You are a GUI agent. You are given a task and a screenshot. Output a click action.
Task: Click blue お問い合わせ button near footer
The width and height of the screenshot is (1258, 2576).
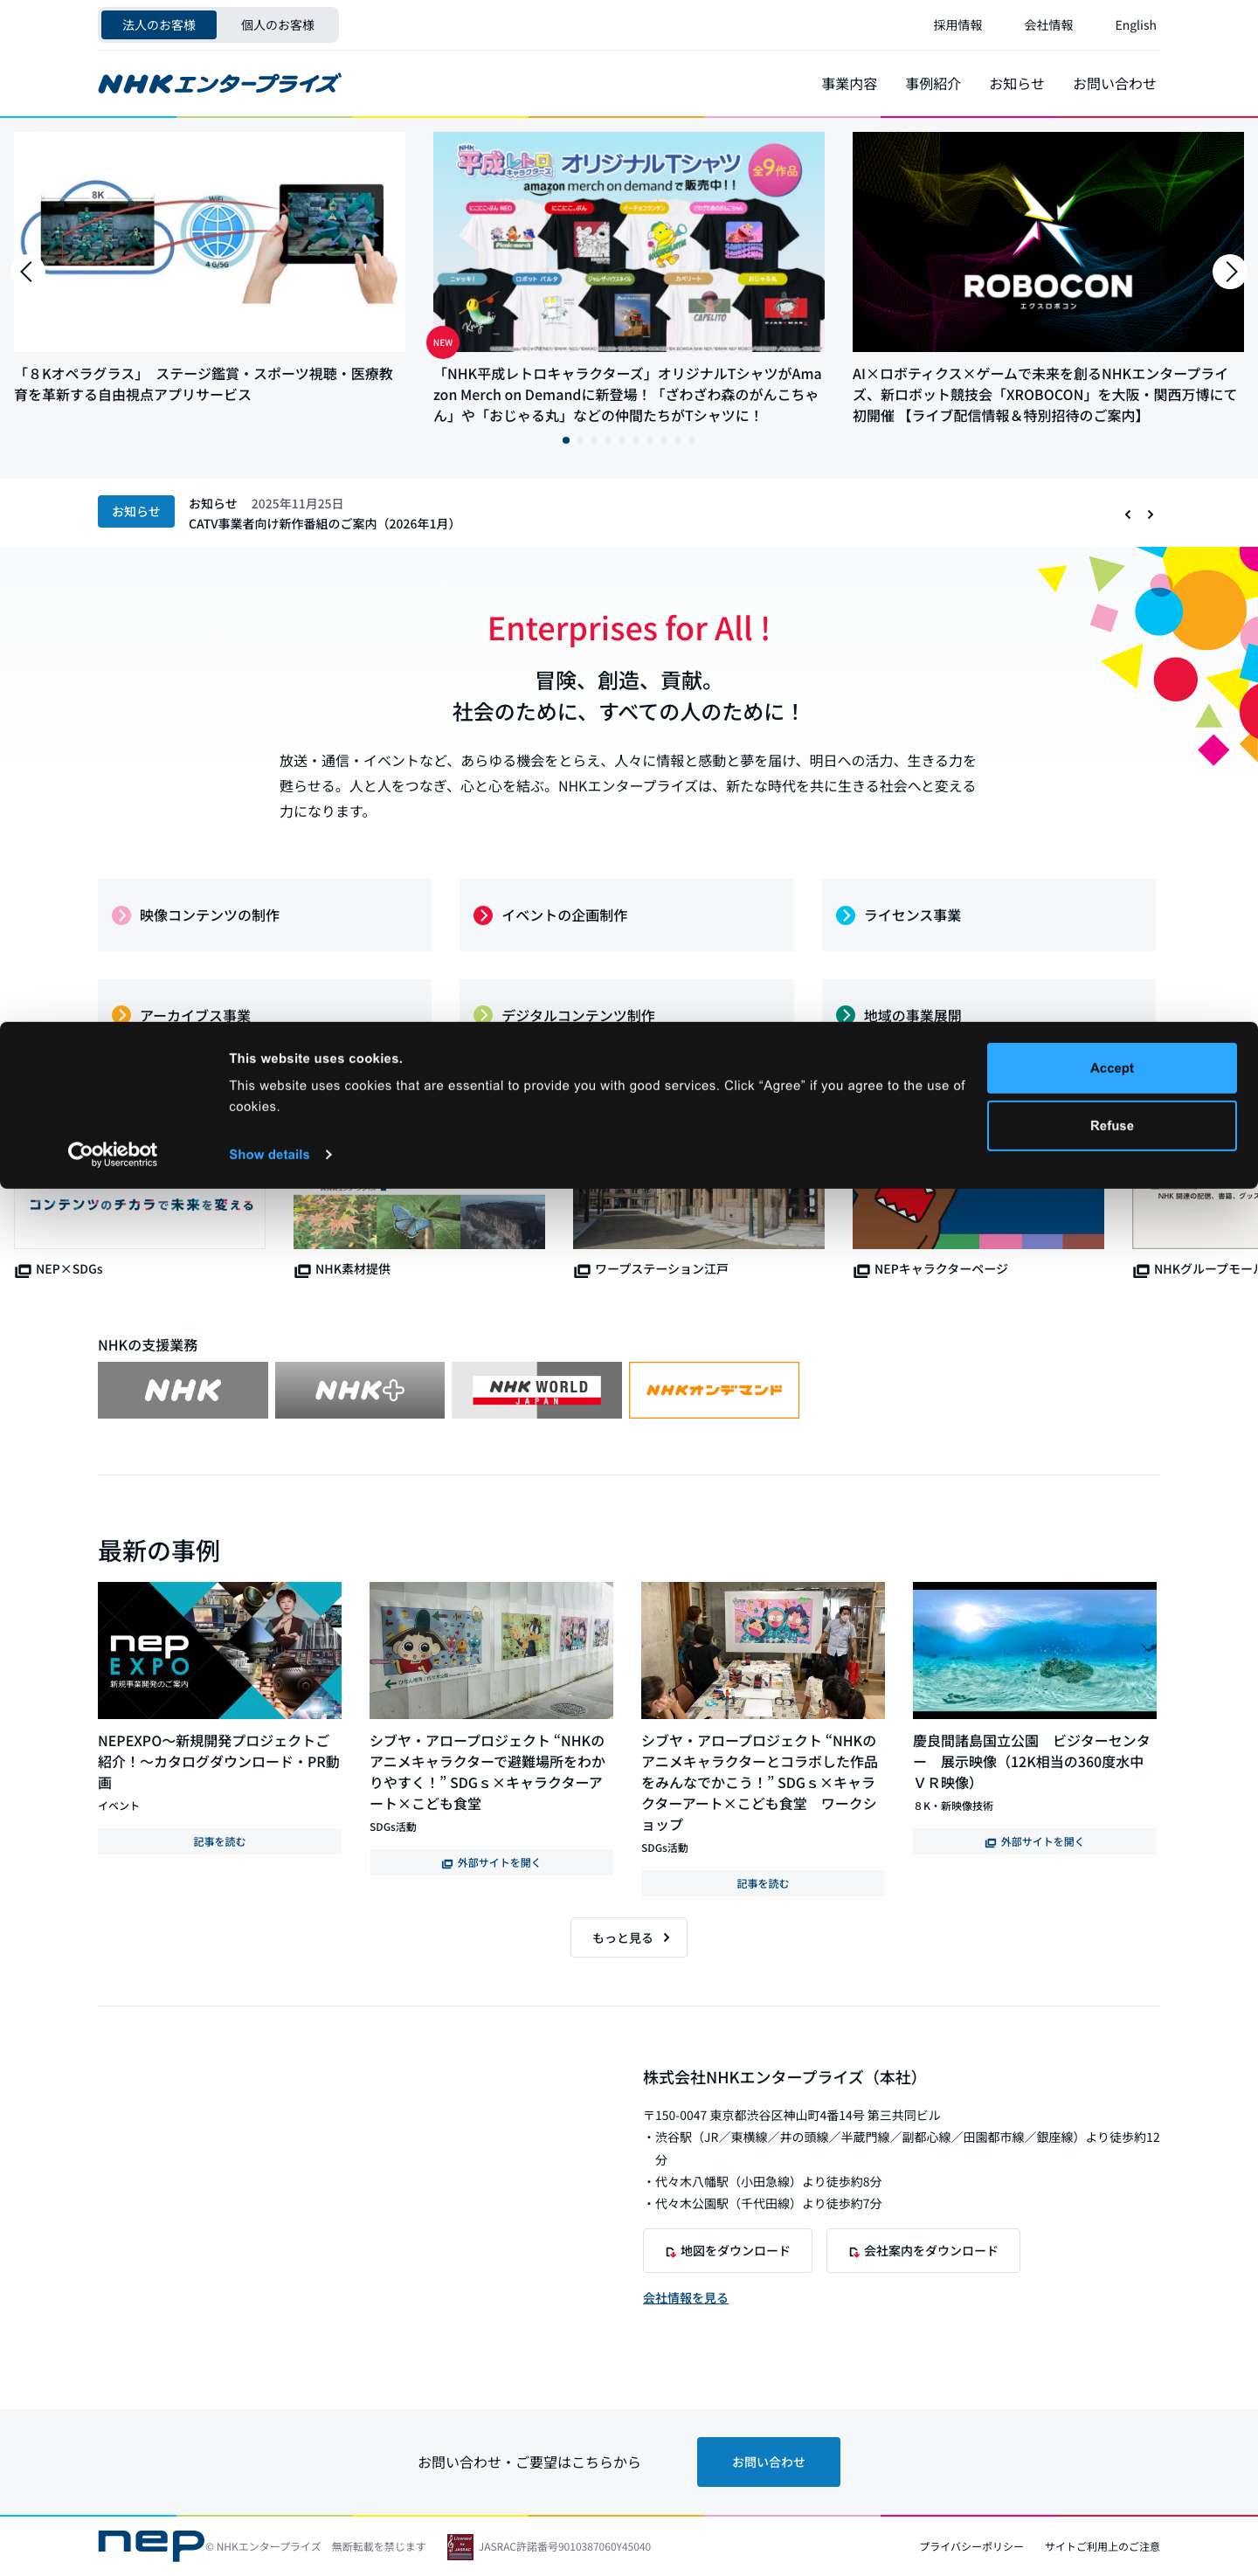(x=768, y=2462)
